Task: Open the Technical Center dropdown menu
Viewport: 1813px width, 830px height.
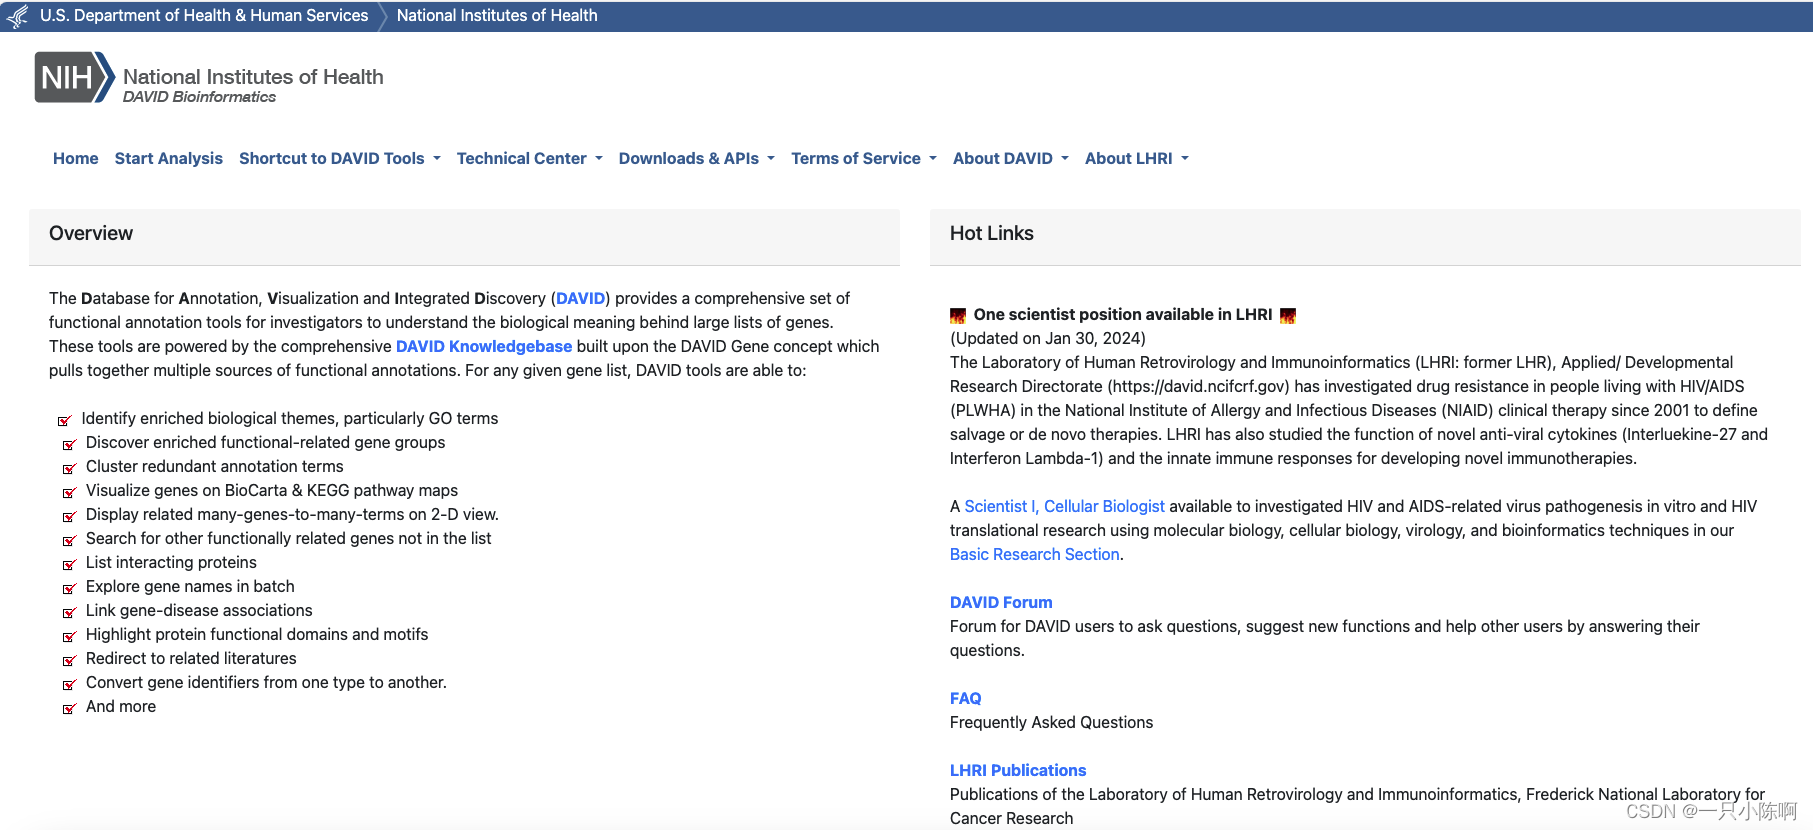Action: click(530, 158)
